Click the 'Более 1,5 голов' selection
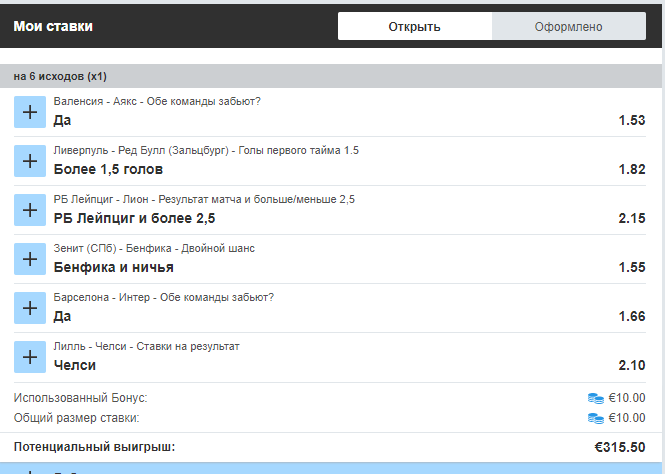 pos(108,170)
